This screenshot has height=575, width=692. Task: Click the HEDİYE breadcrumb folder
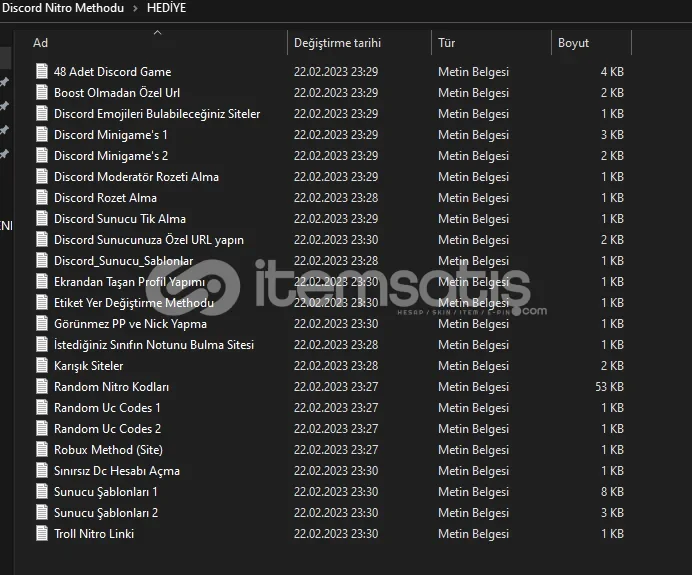coord(166,8)
